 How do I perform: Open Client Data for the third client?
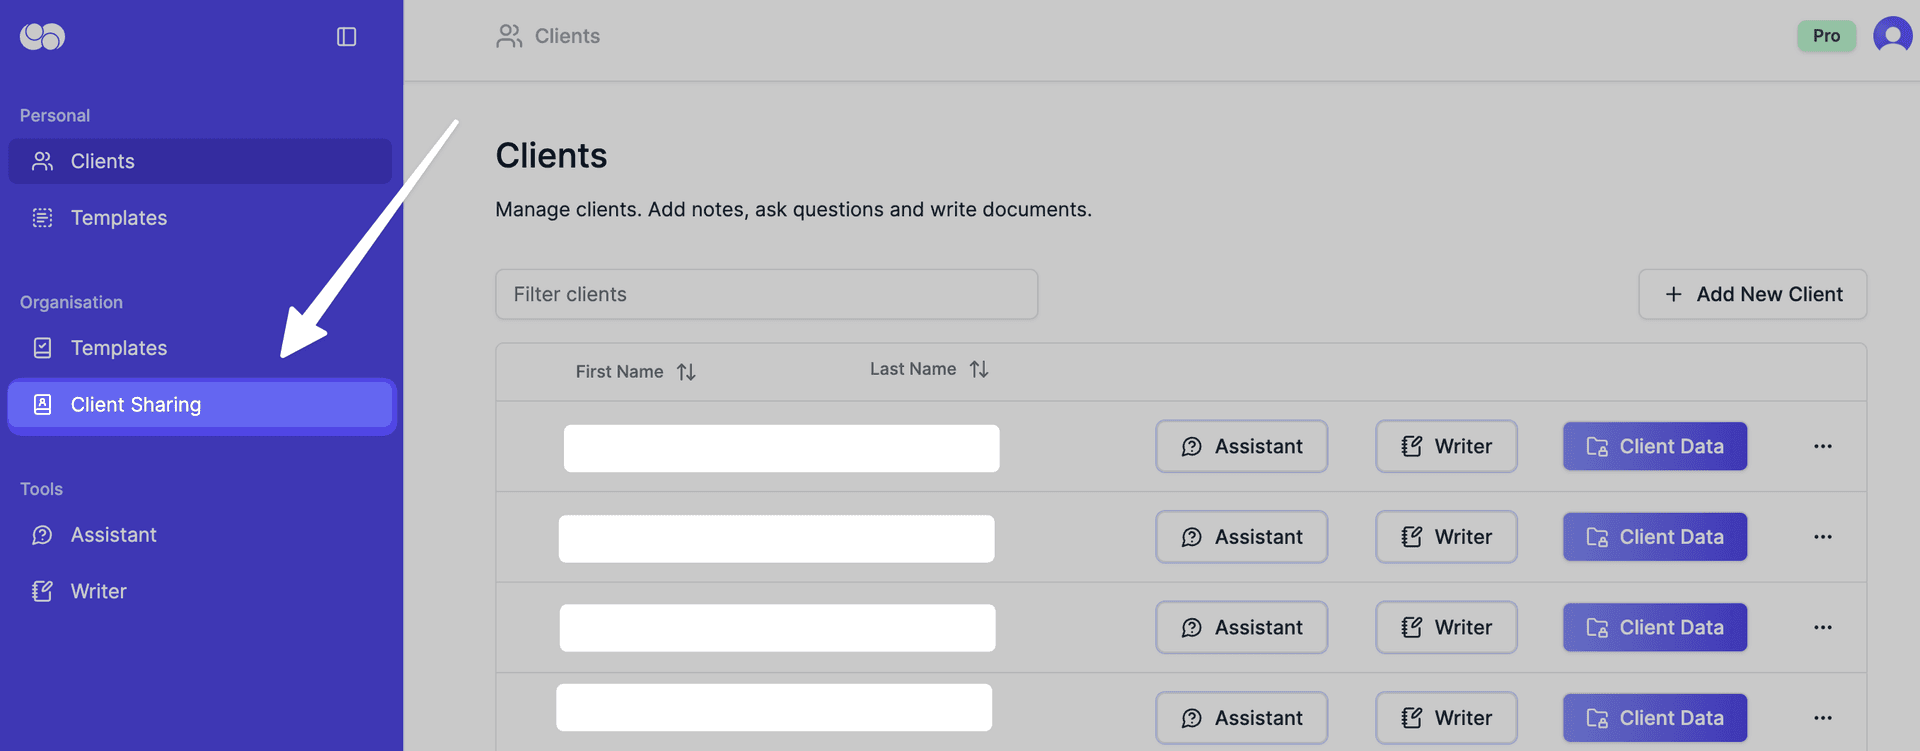point(1654,627)
